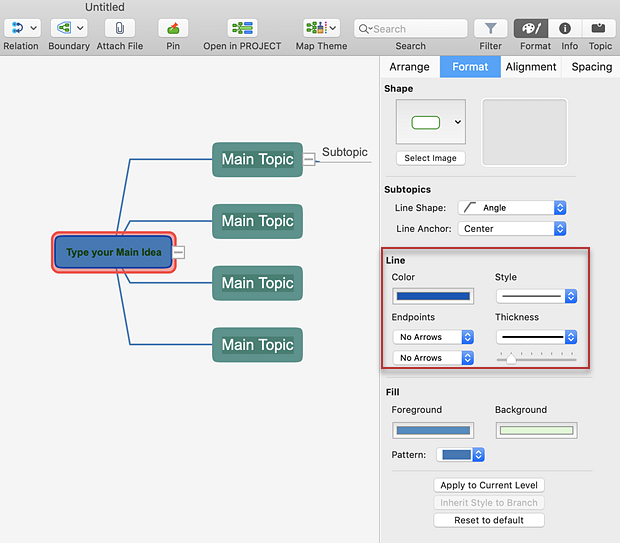Viewport: 620px width, 543px height.
Task: Toggle the Subtopic expander on first Main Topic
Action: (310, 156)
